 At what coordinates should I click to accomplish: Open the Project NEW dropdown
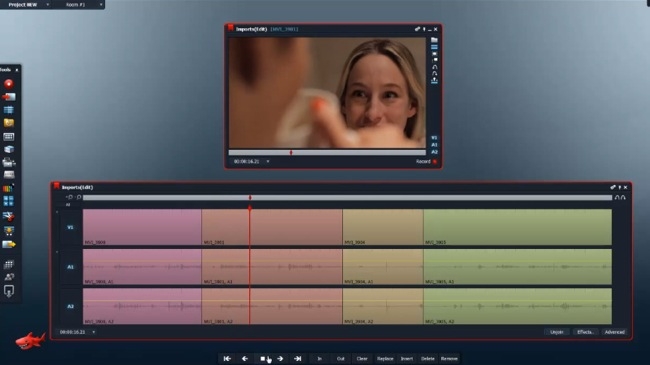pos(27,5)
